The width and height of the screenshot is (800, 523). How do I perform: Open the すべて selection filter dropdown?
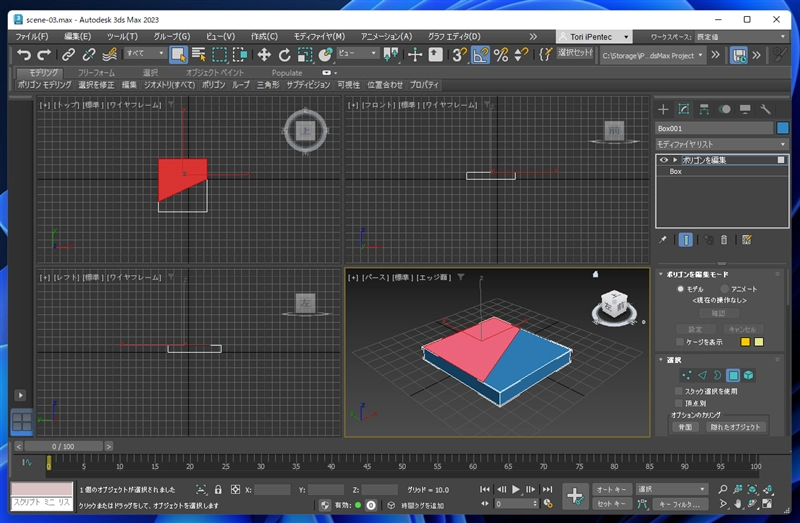(145, 53)
